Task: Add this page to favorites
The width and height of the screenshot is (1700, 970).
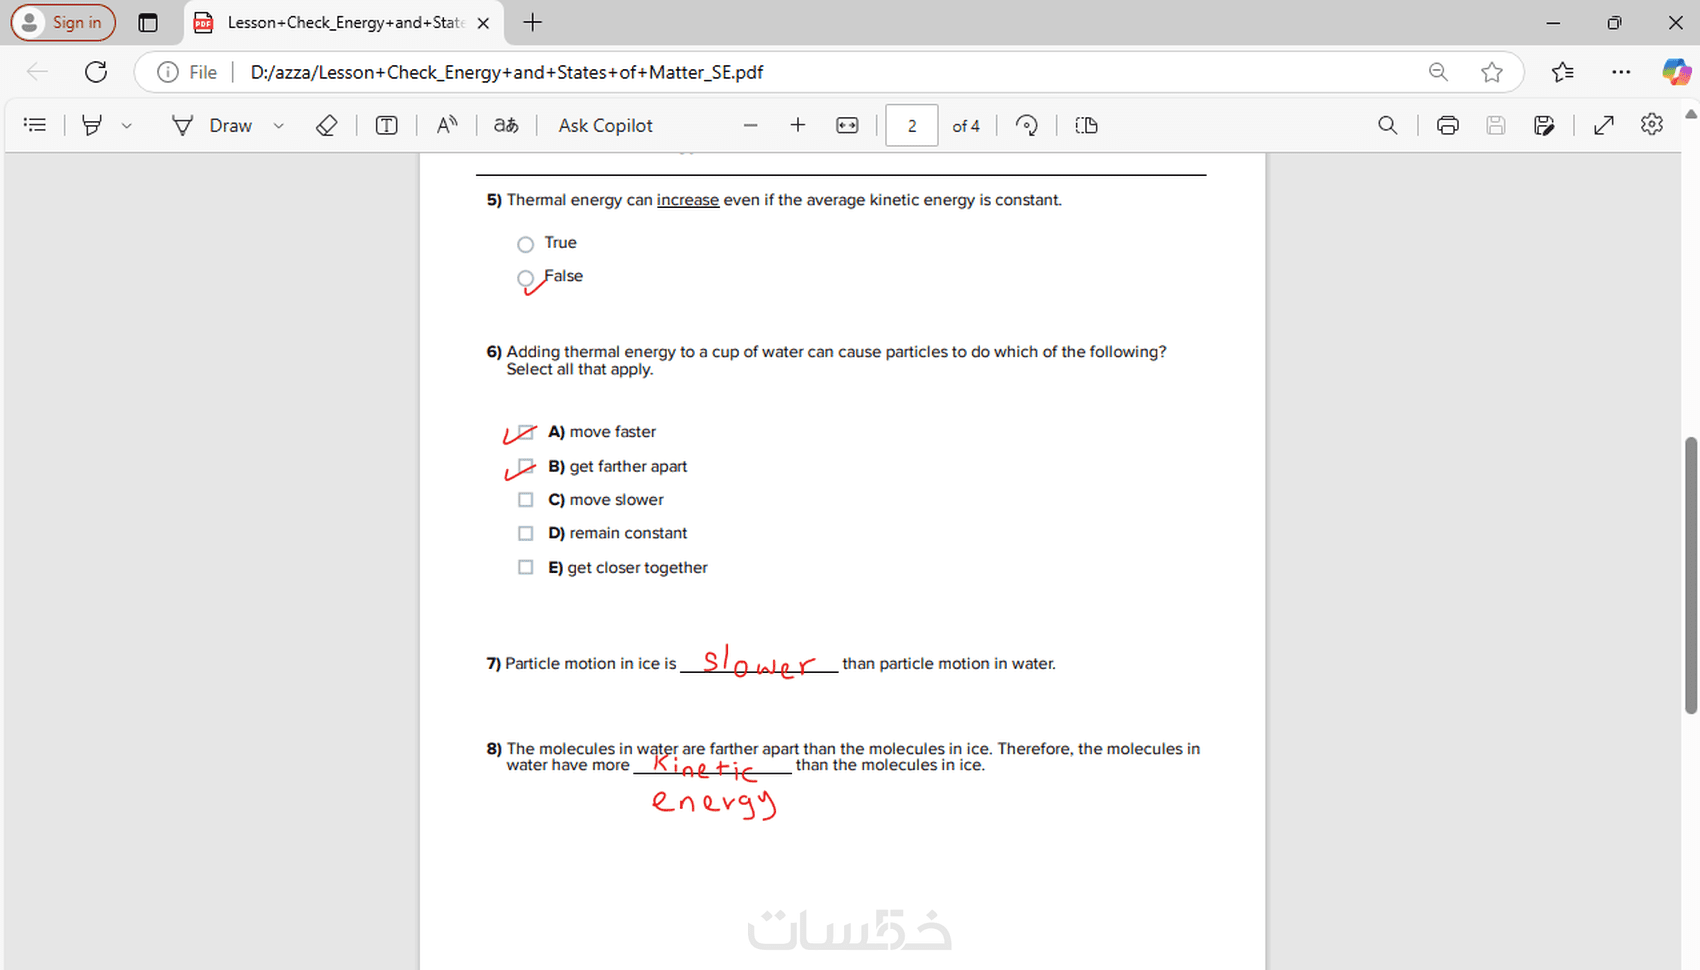Action: point(1492,72)
